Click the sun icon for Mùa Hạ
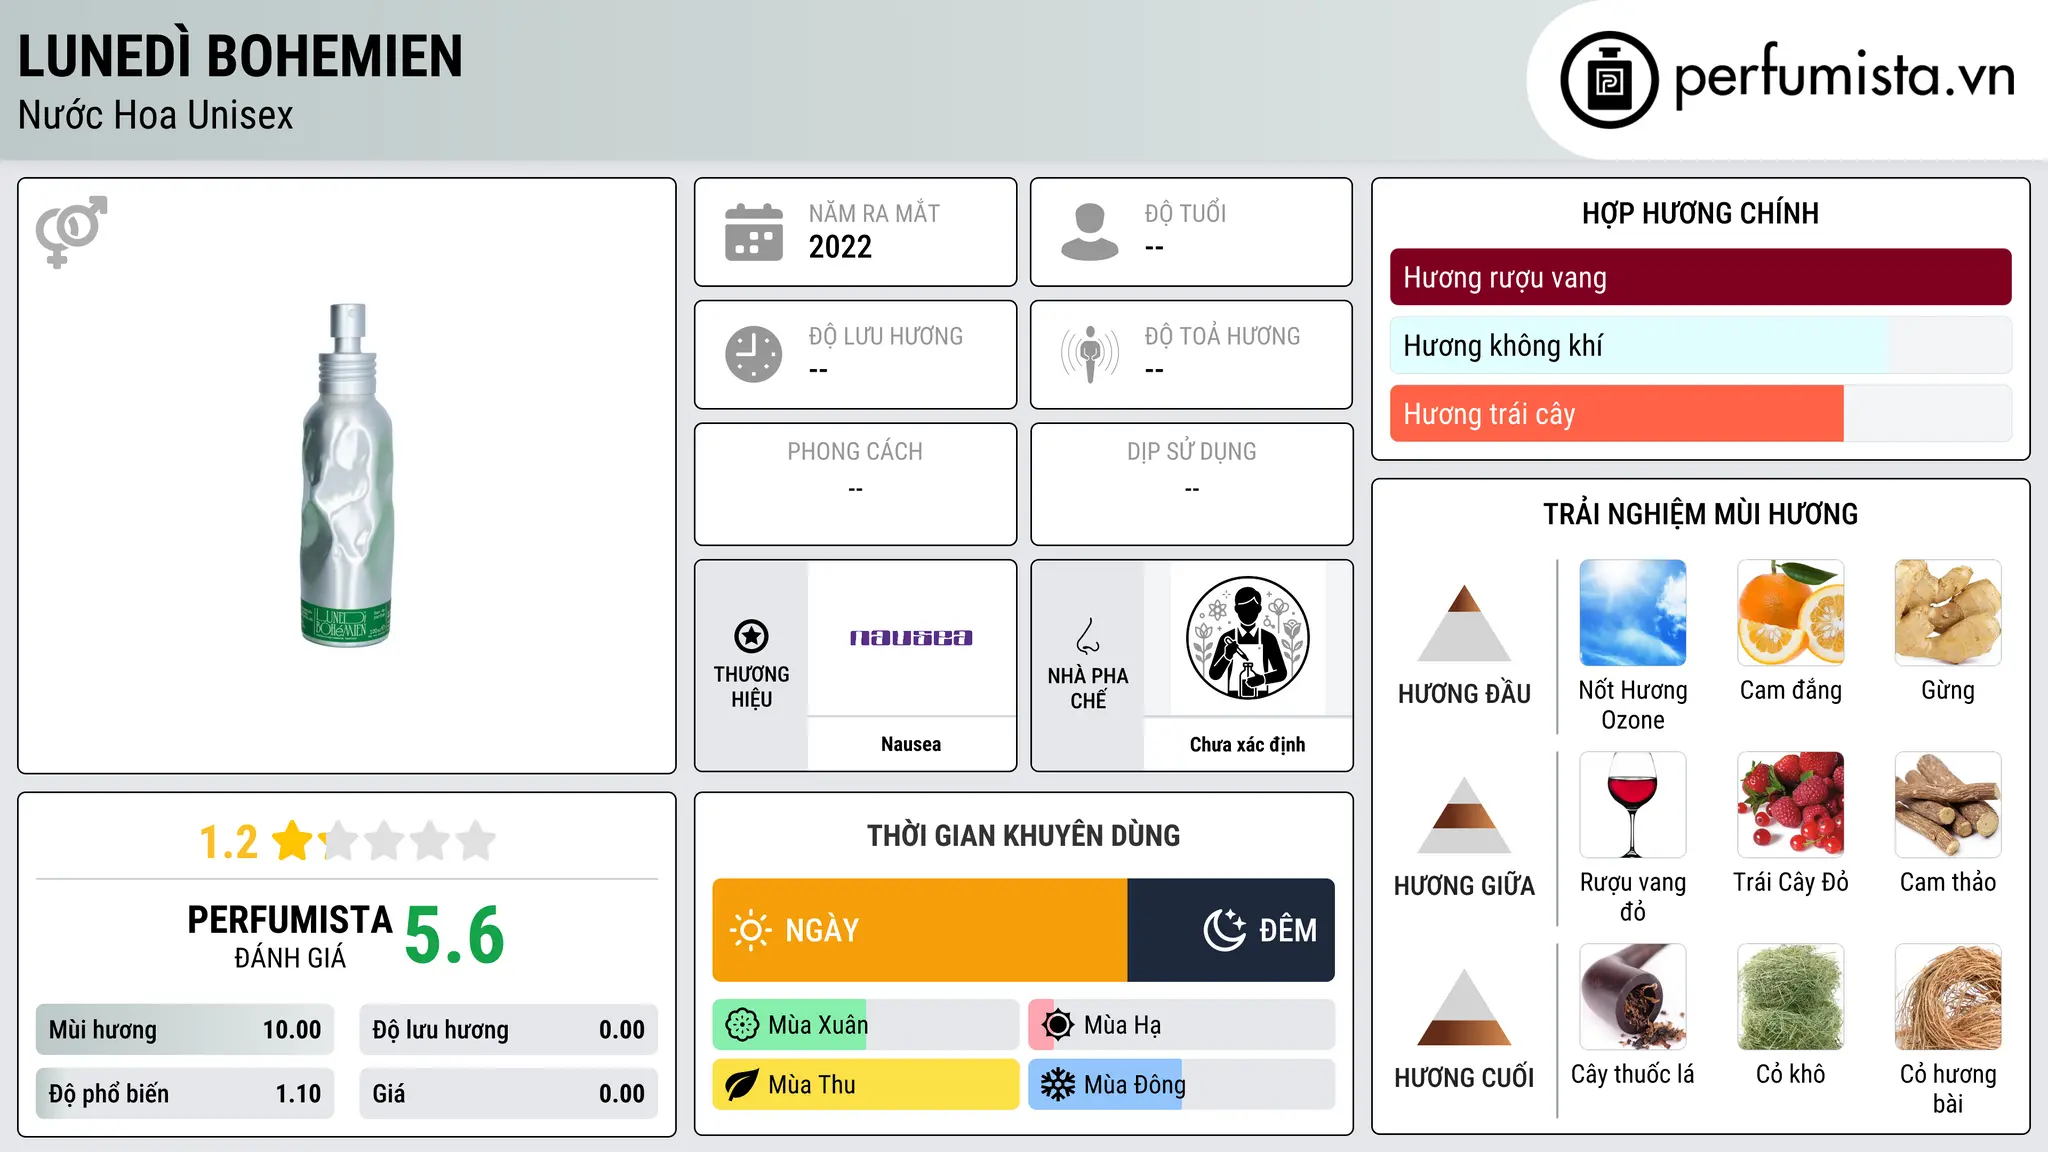Image resolution: width=2048 pixels, height=1152 pixels. [x=1058, y=1025]
